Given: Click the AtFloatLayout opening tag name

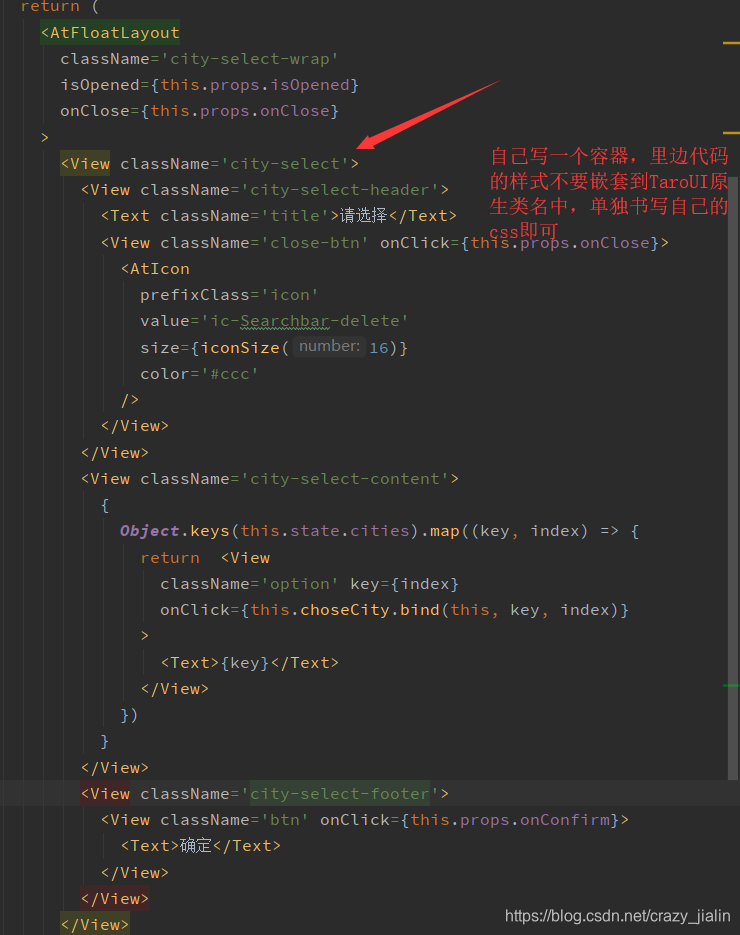Looking at the screenshot, I should [x=114, y=33].
